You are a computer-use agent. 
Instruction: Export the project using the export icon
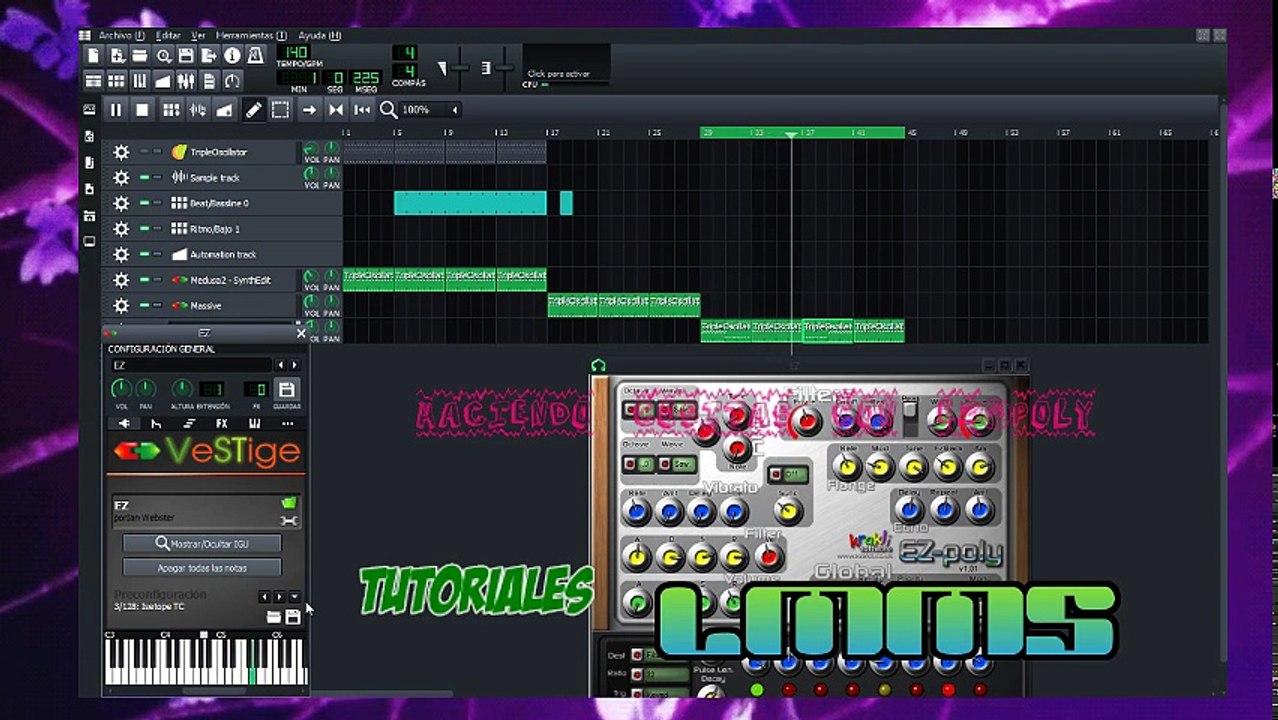[209, 56]
